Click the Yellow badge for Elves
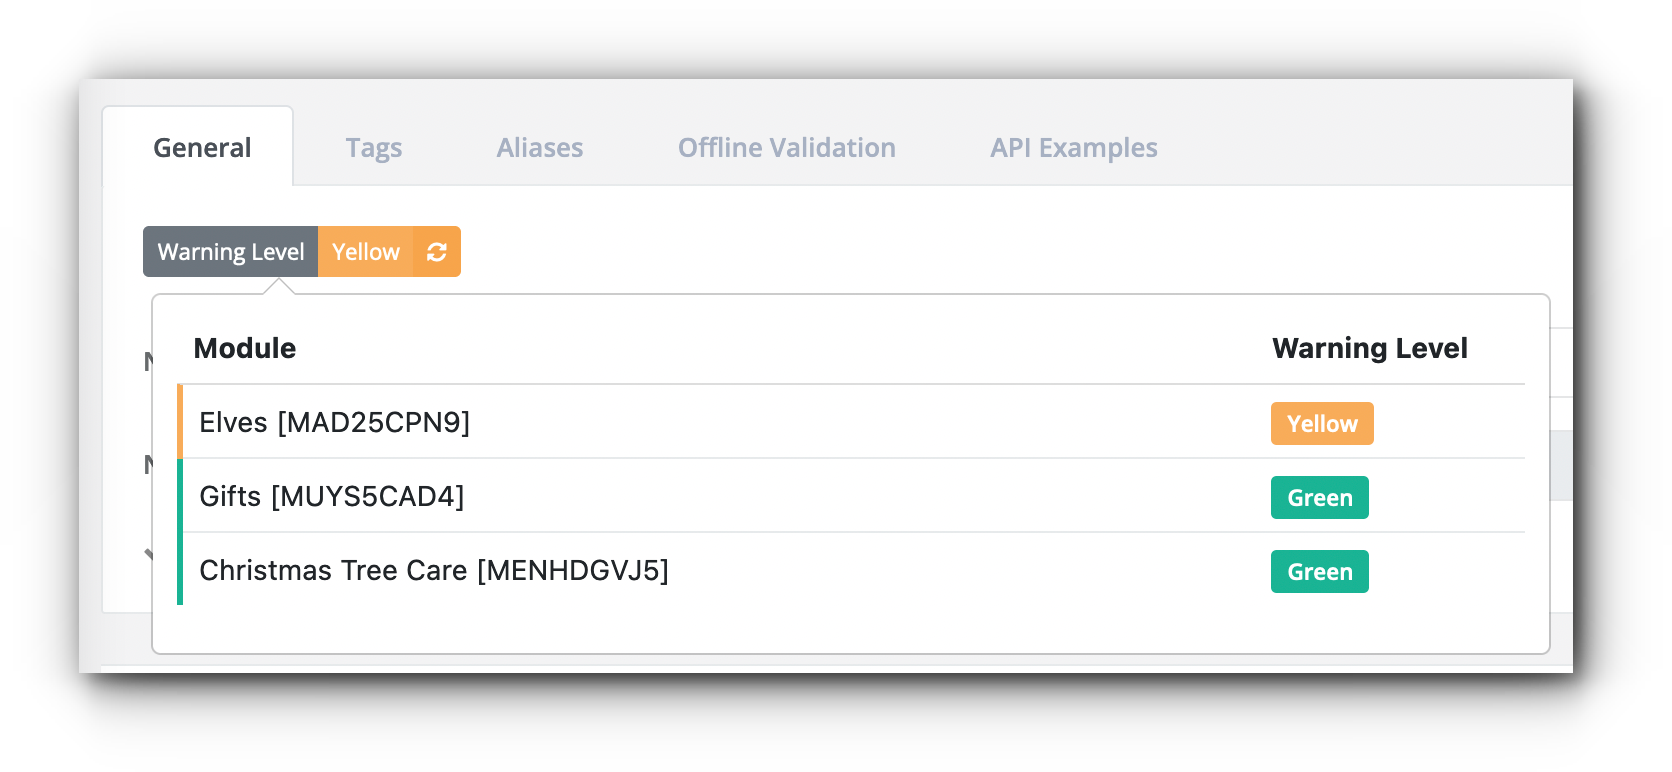This screenshot has width=1672, height=772. click(1322, 424)
